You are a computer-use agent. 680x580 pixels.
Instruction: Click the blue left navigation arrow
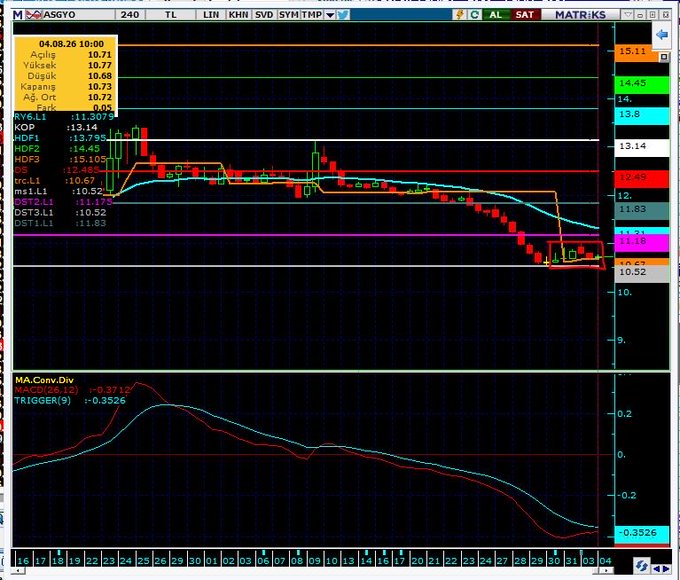[x=657, y=568]
